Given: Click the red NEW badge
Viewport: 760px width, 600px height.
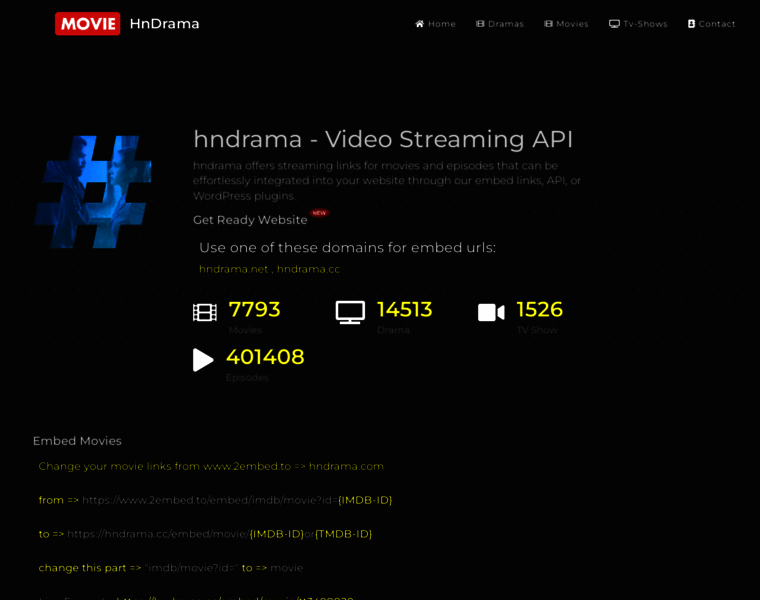Looking at the screenshot, I should 319,213.
